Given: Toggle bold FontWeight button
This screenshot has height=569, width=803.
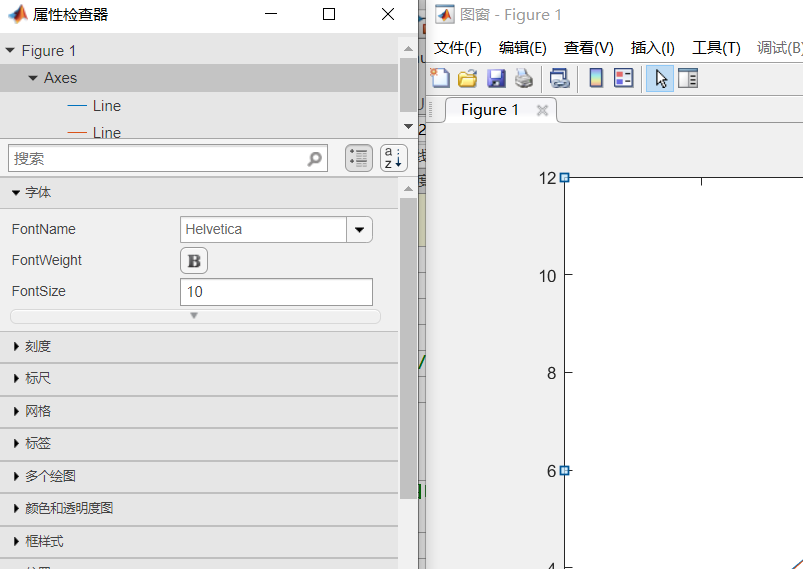Looking at the screenshot, I should [x=194, y=261].
